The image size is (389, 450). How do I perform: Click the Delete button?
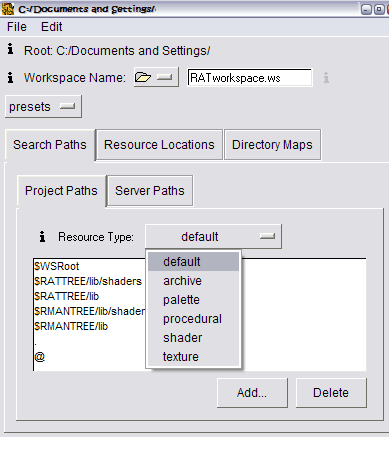point(331,393)
